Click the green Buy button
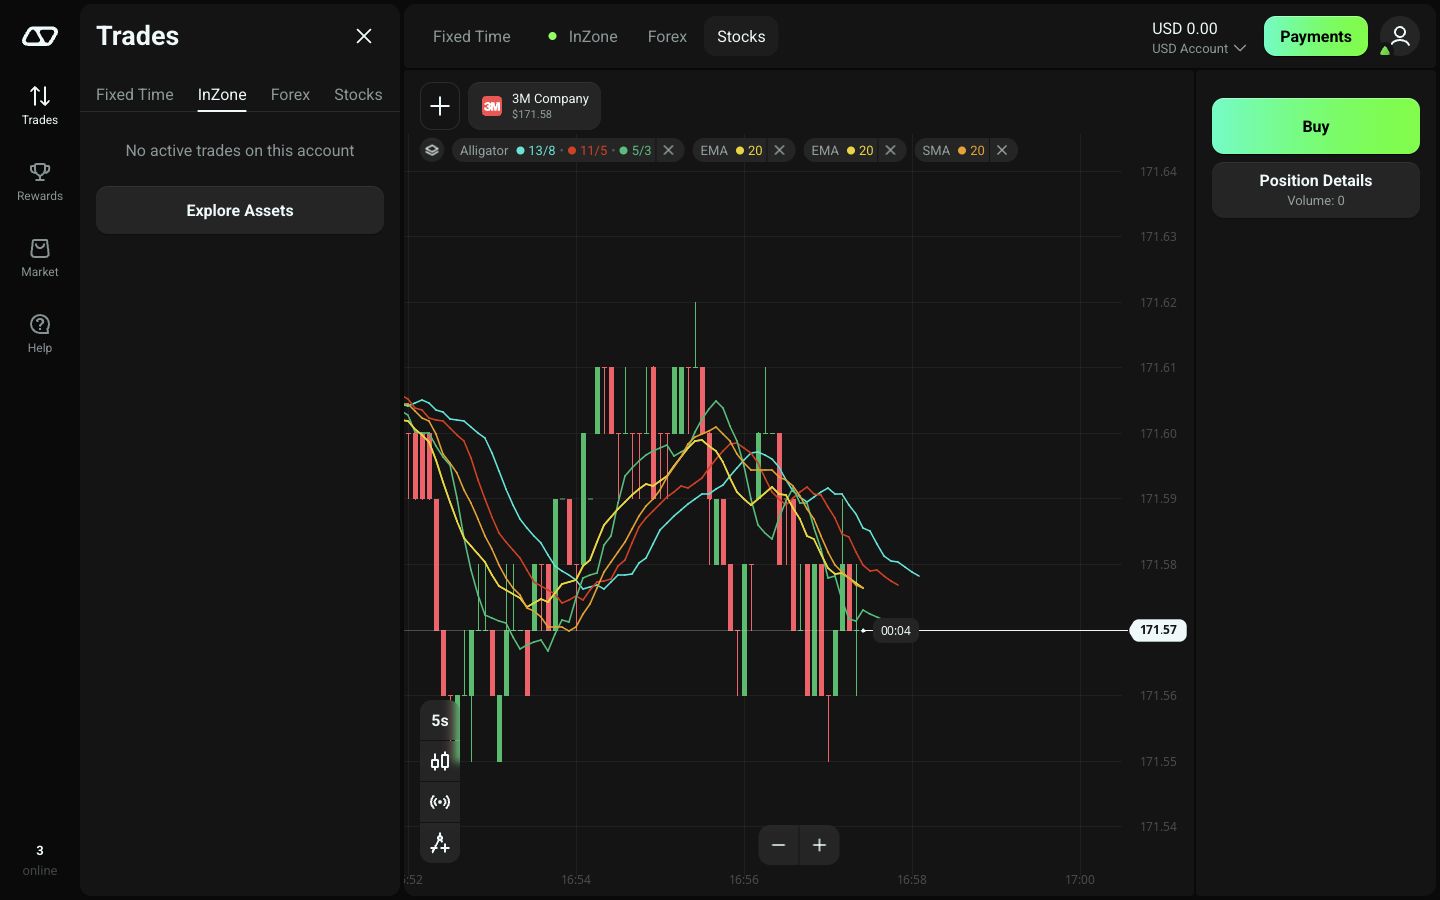The width and height of the screenshot is (1440, 900). (1316, 126)
